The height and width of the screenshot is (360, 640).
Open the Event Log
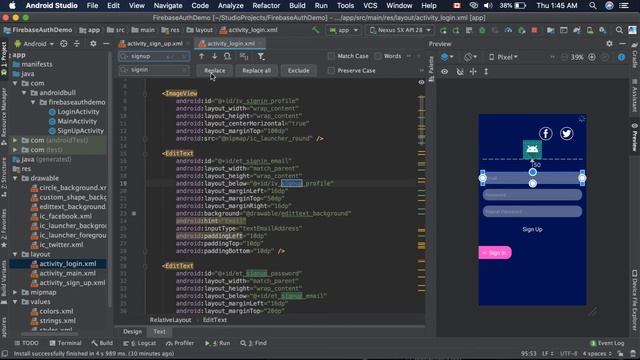[x=607, y=343]
